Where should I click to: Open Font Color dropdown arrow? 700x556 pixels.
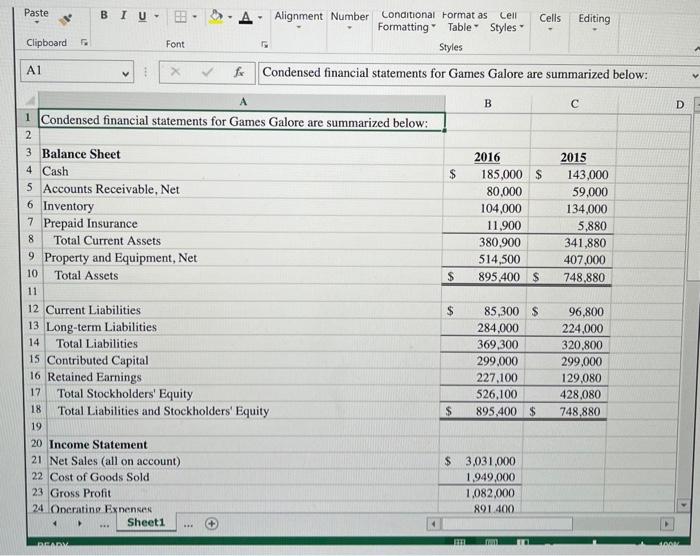(260, 18)
